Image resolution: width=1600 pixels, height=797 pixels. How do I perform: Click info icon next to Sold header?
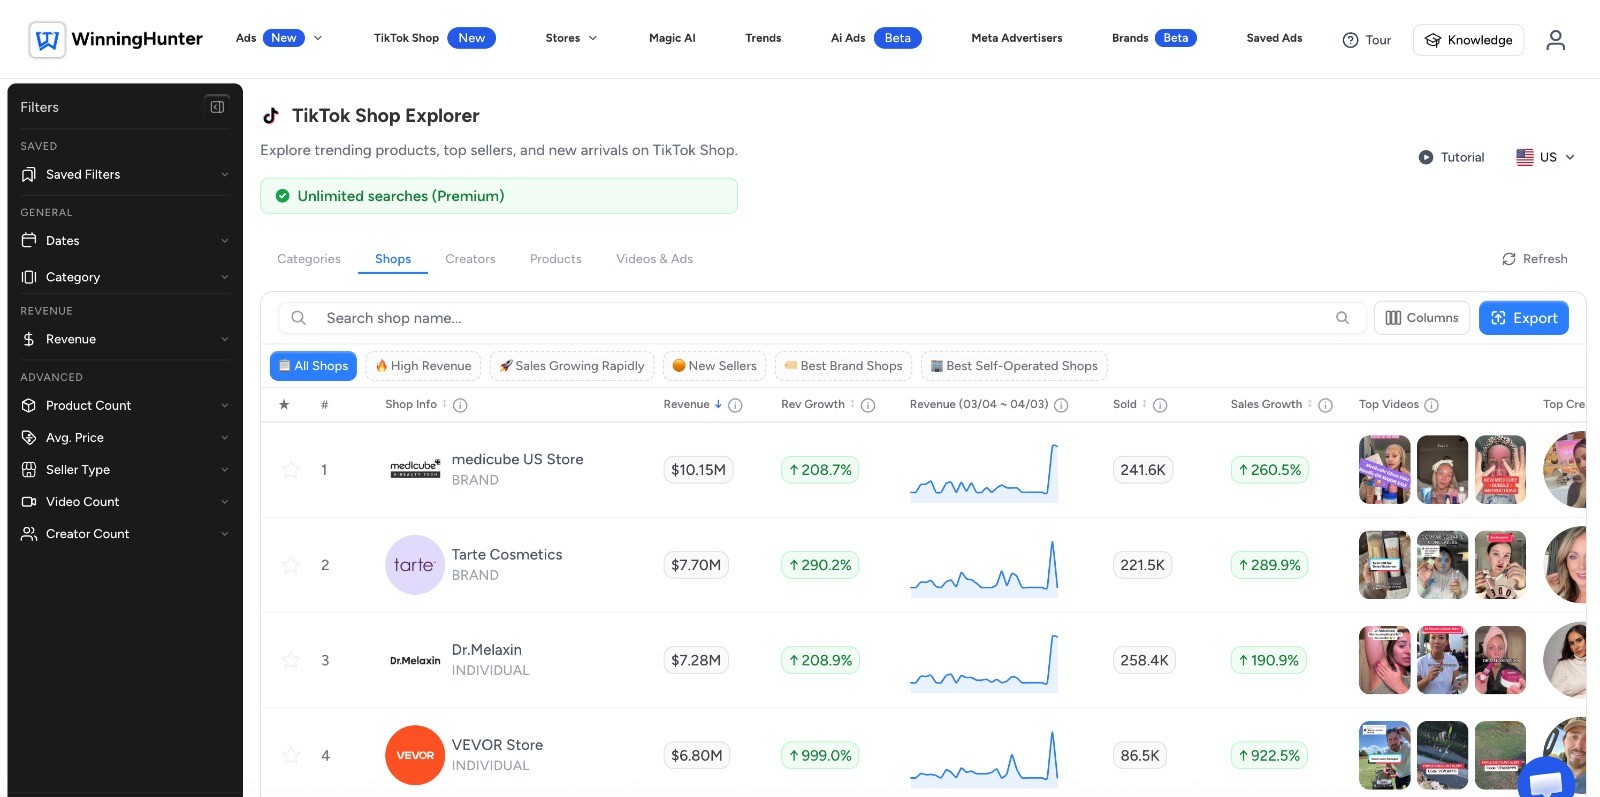pyautogui.click(x=1160, y=405)
